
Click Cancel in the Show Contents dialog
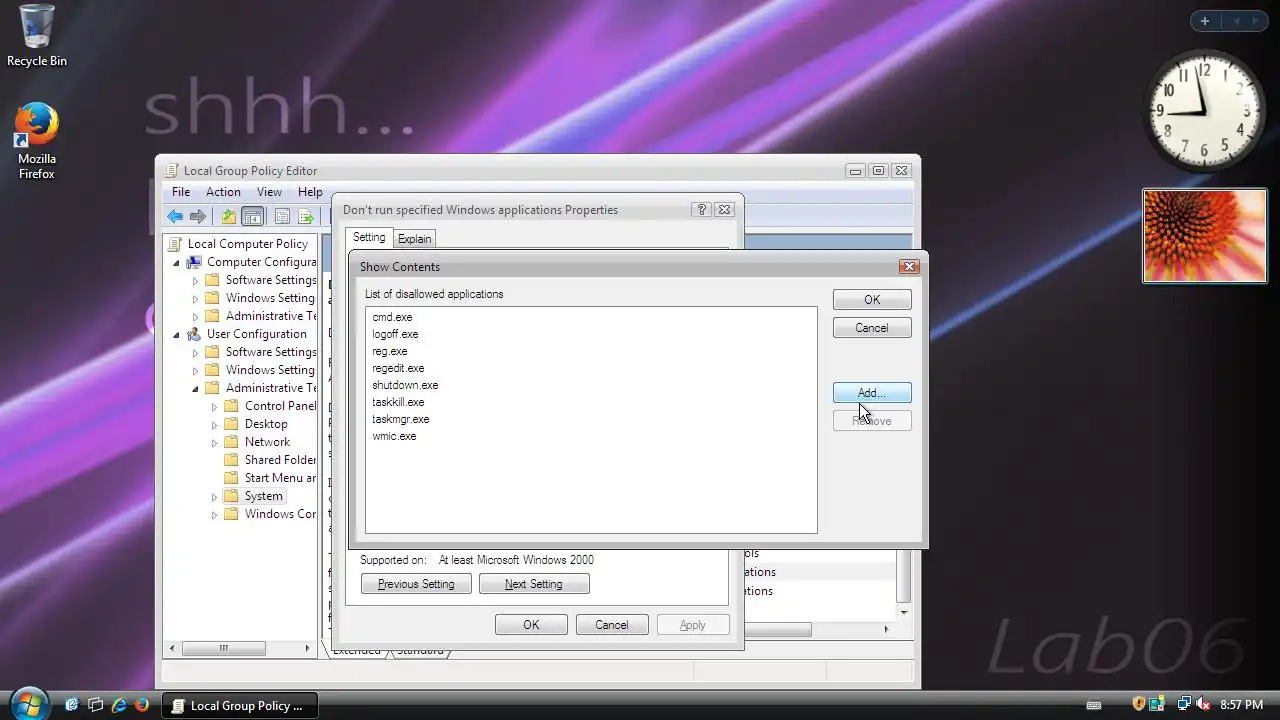872,328
